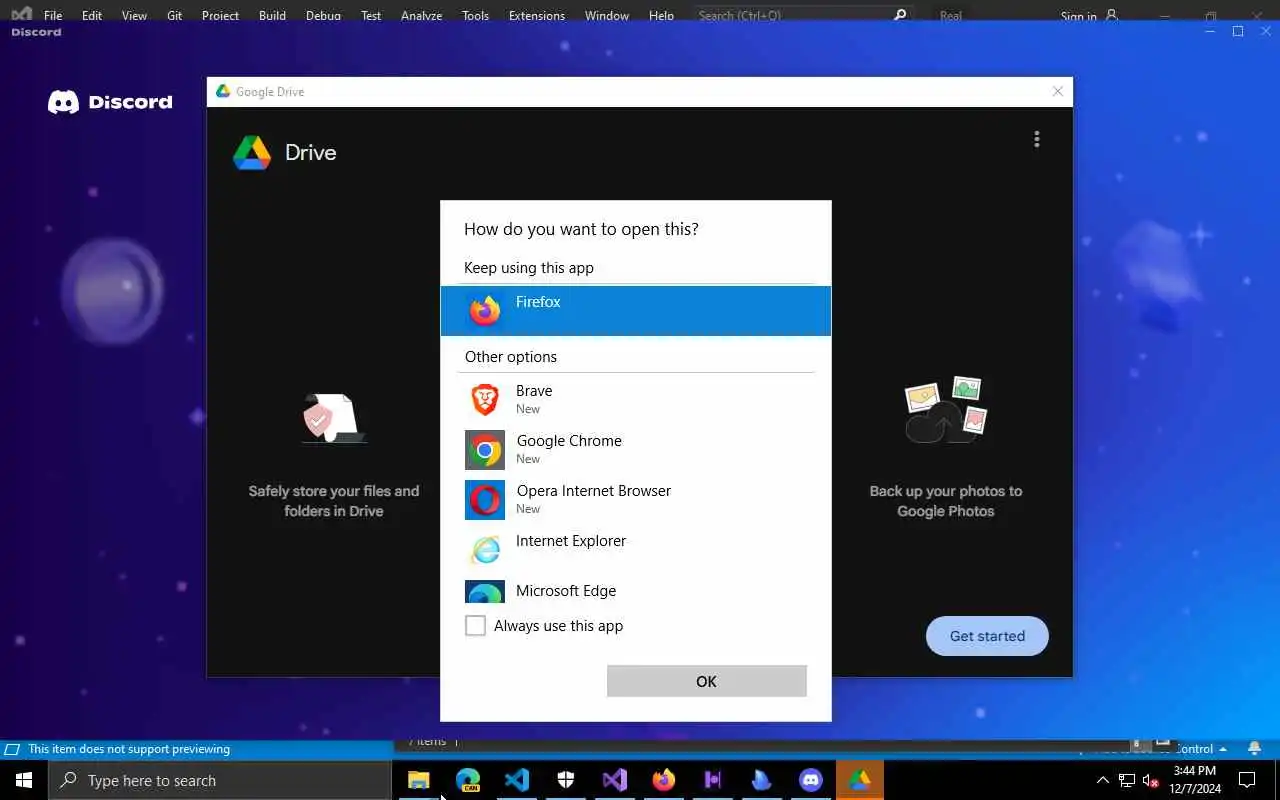Select Microsoft Edge in the list
The width and height of the screenshot is (1280, 800).
point(636,591)
